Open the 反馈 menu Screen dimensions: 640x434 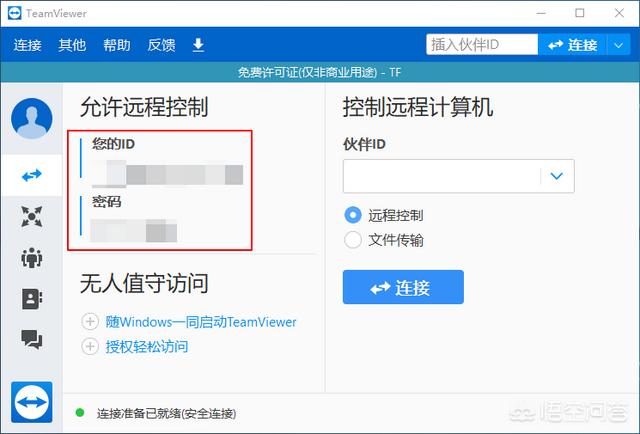point(162,45)
